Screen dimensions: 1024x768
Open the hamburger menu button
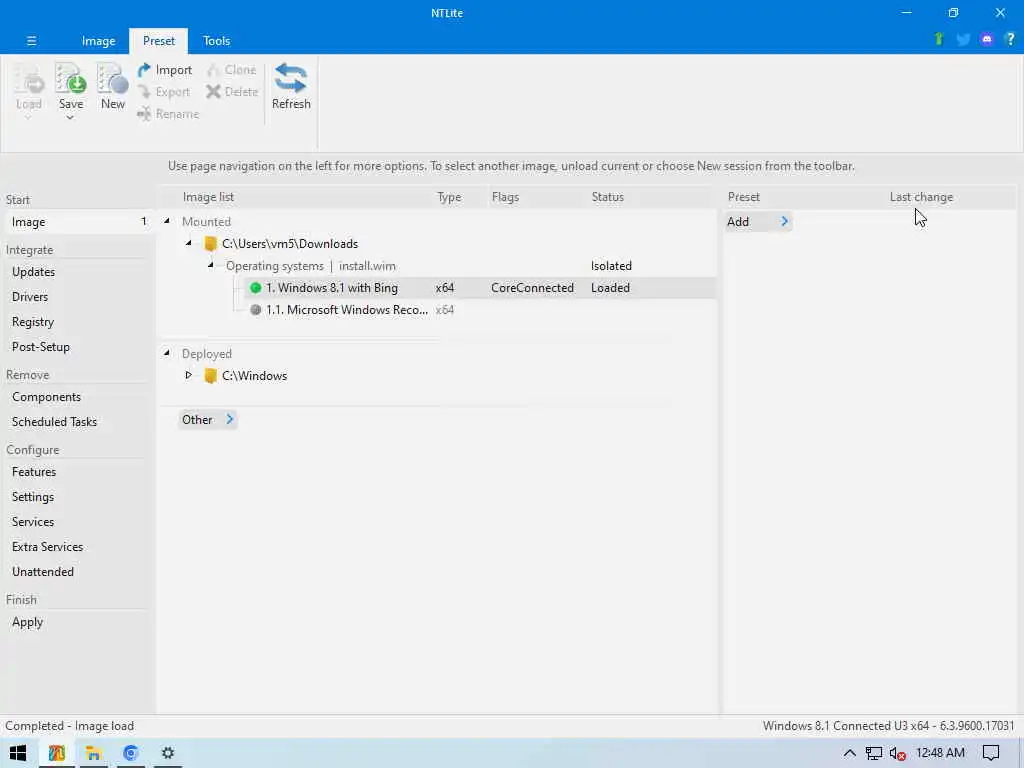pyautogui.click(x=31, y=40)
